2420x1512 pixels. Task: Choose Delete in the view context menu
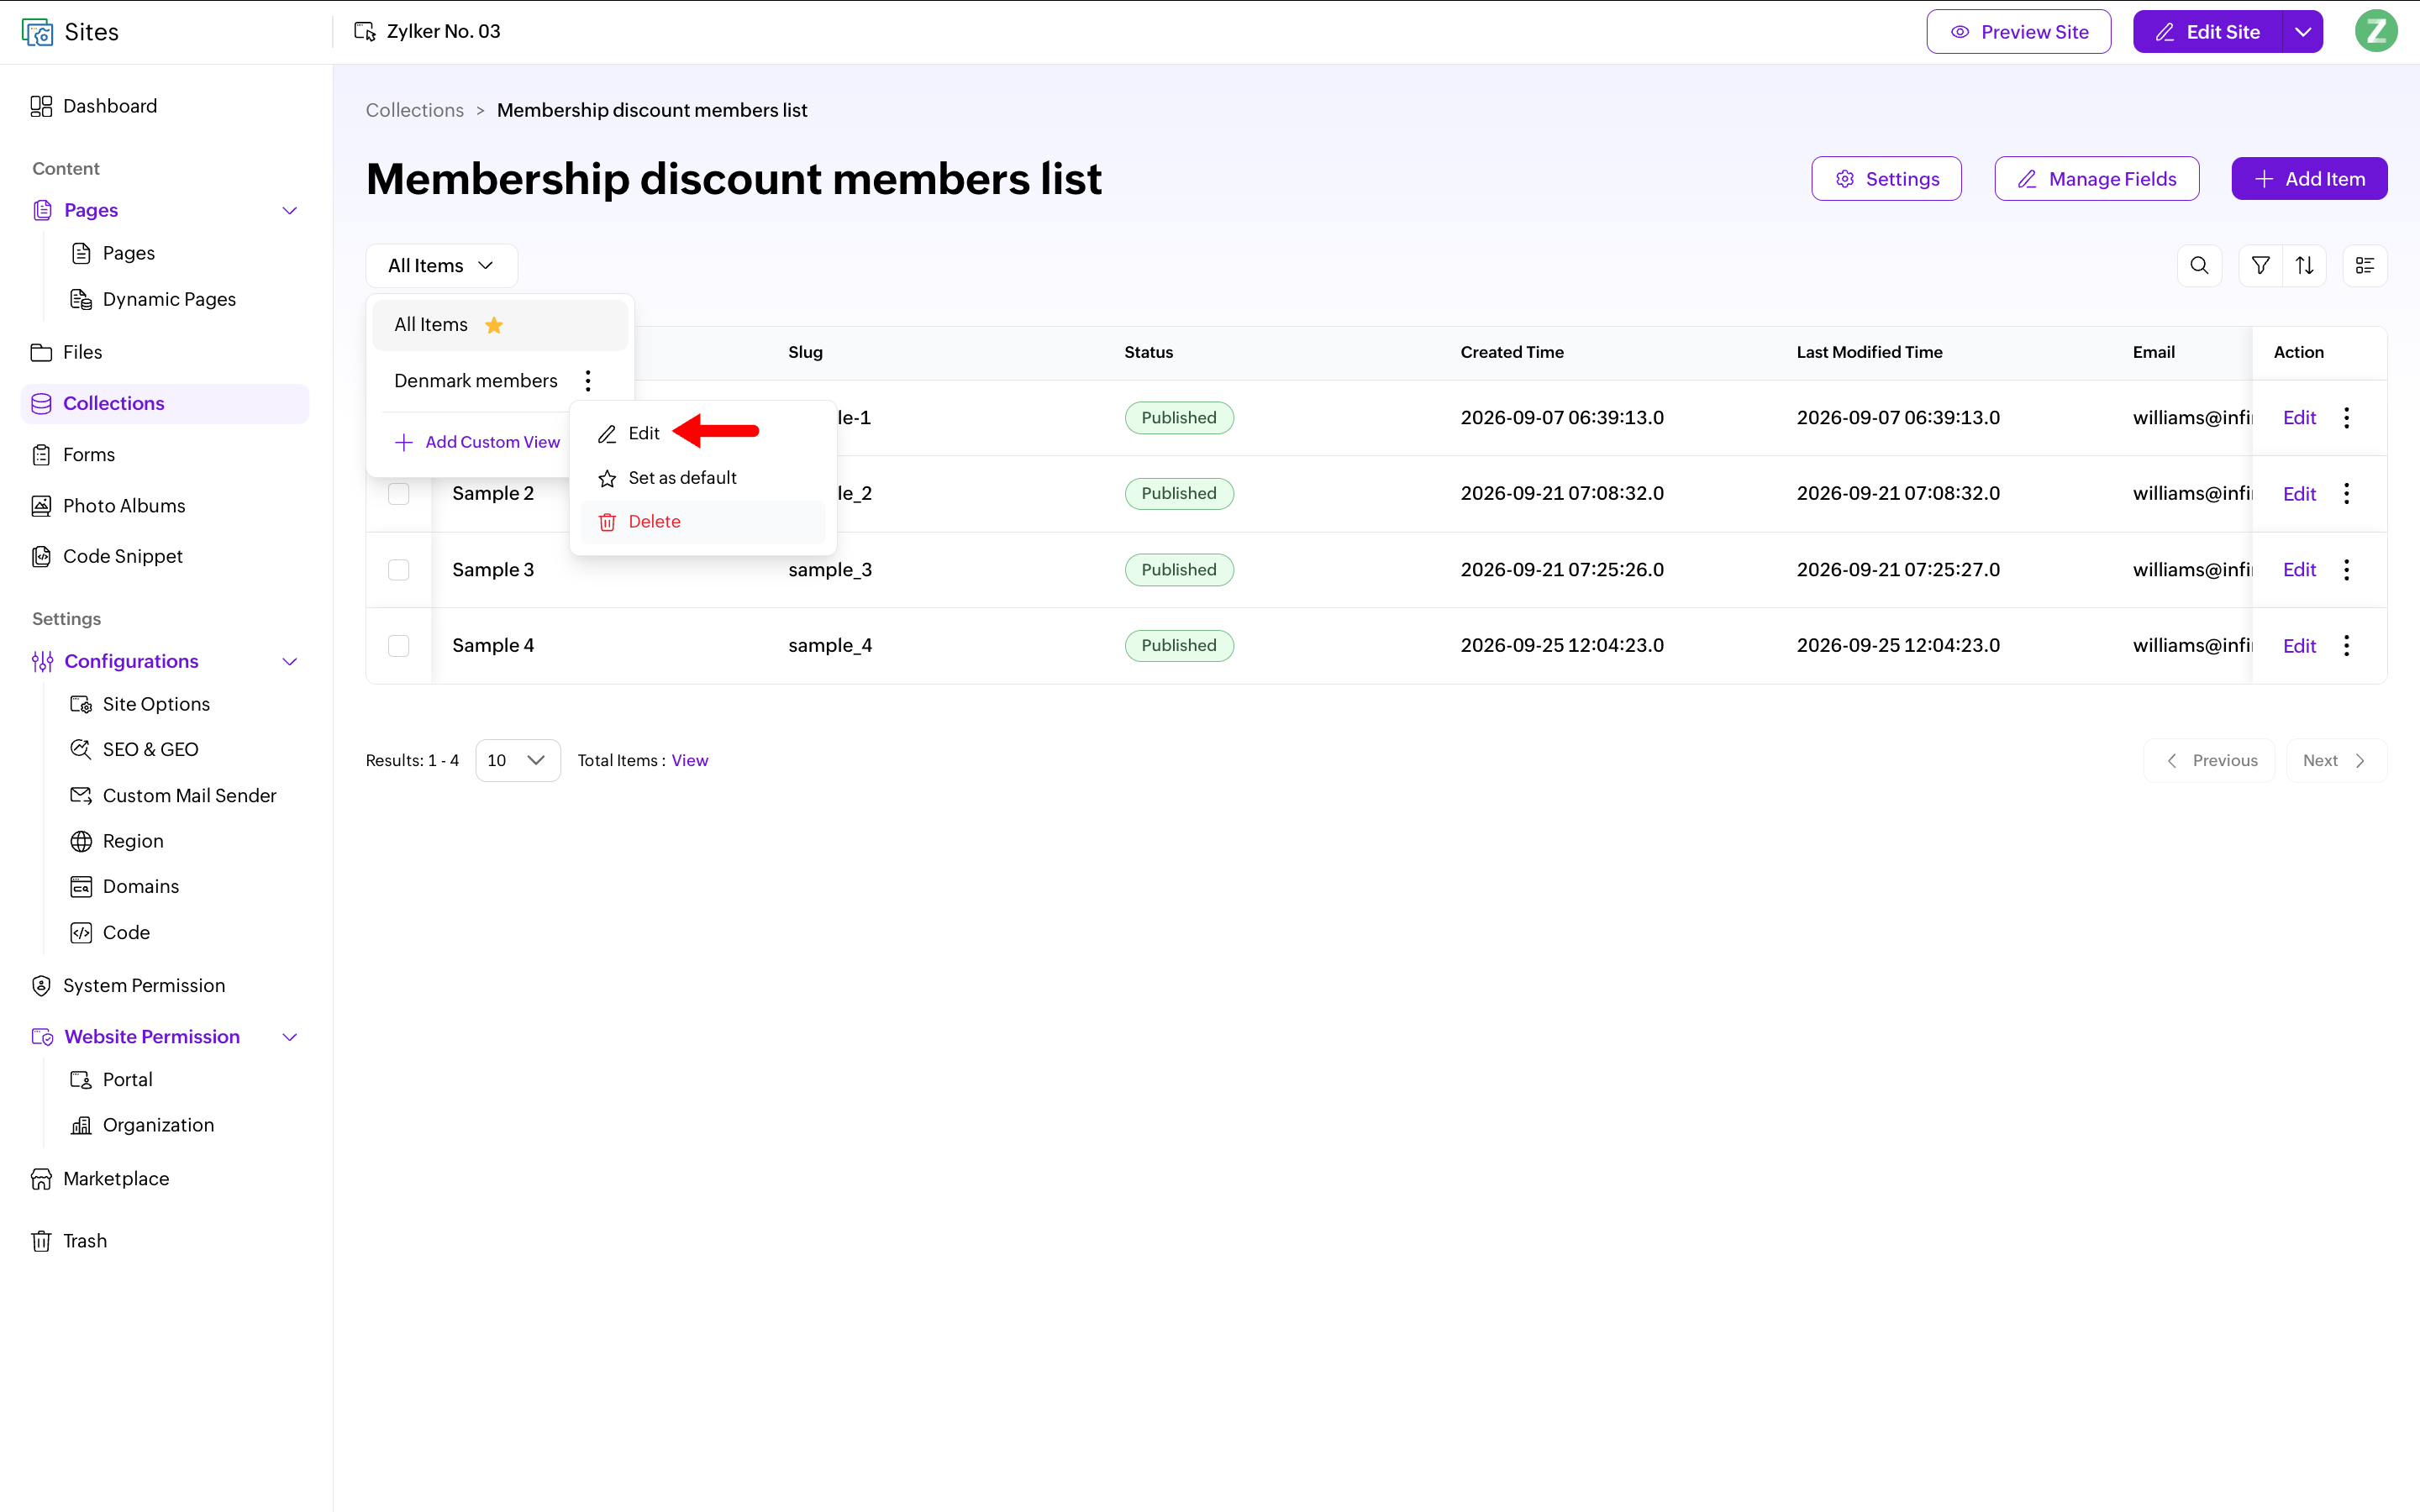pos(703,522)
